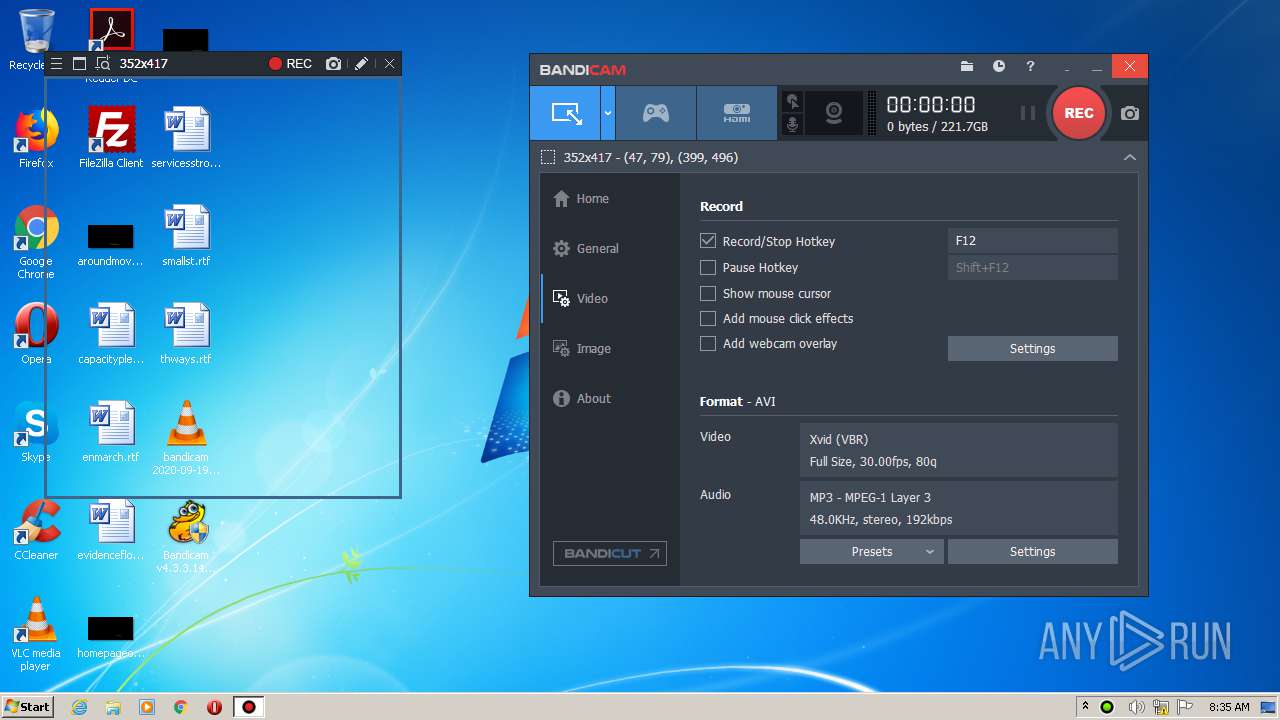The width and height of the screenshot is (1280, 720).
Task: Enable the drawing pencil on capture frame
Action: coord(362,63)
